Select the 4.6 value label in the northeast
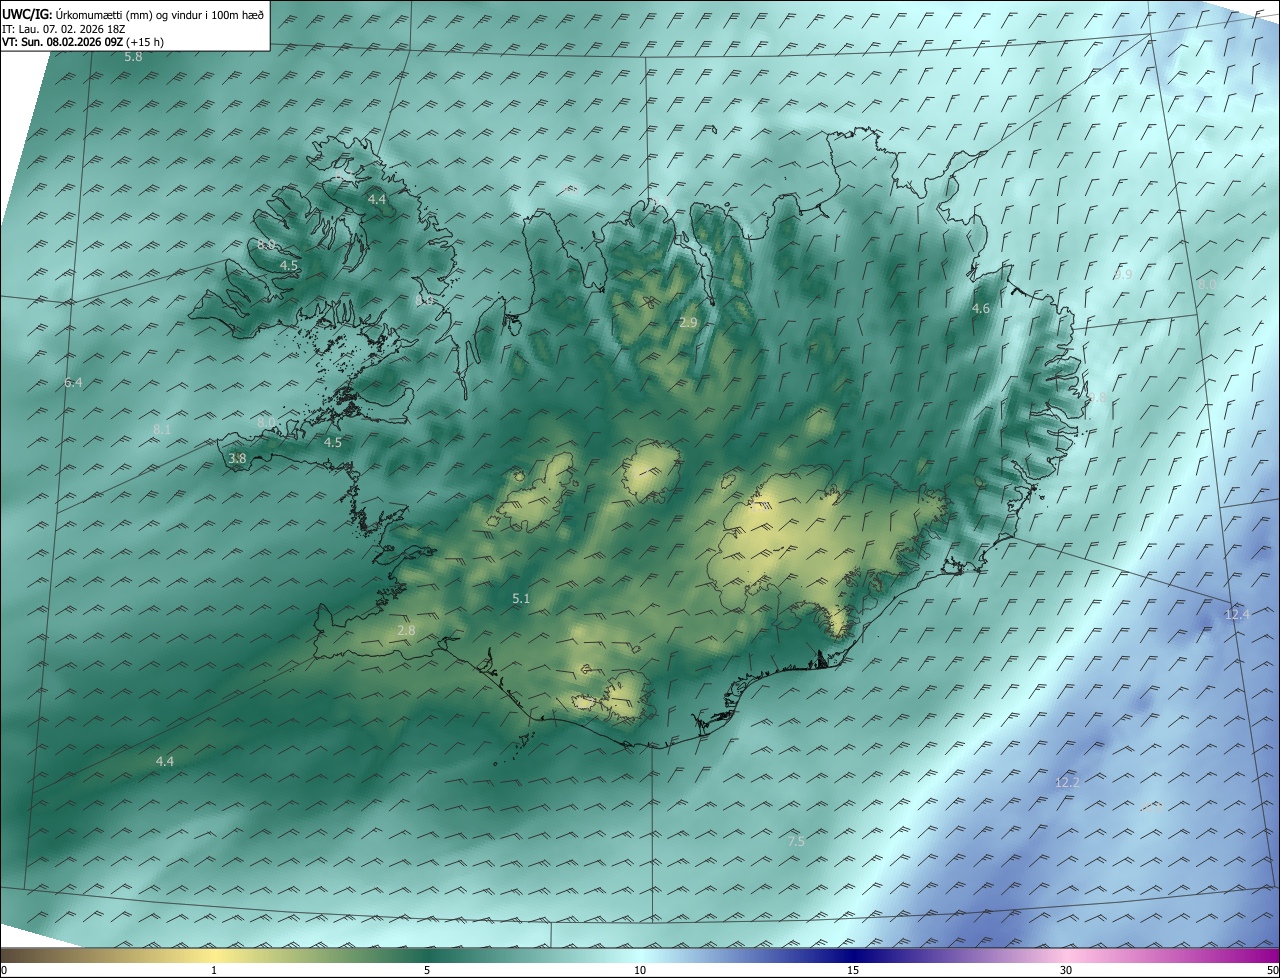Viewport: 1280px width, 978px height. [x=980, y=309]
